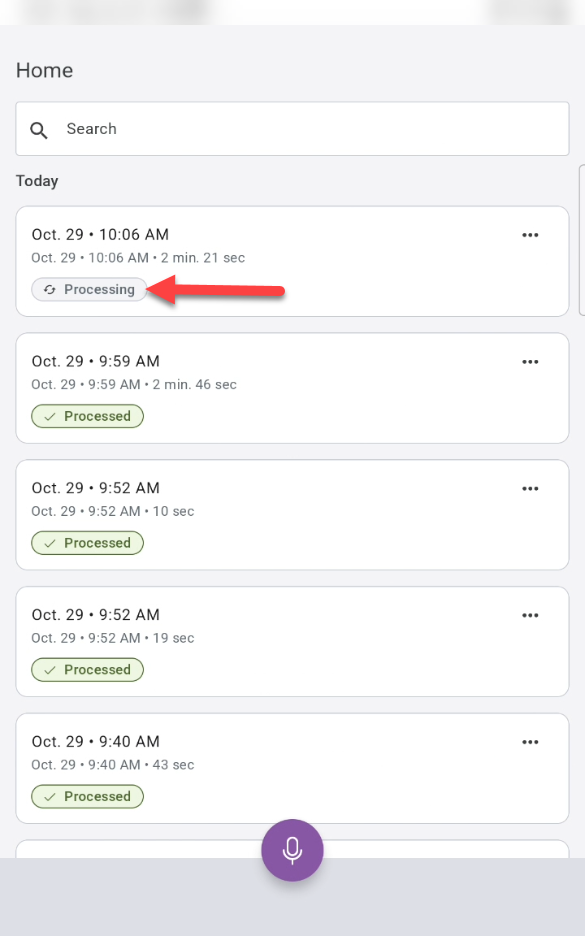The image size is (585, 936).
Task: Click the Processed chip on the 9:59 AM recording
Action: (87, 416)
